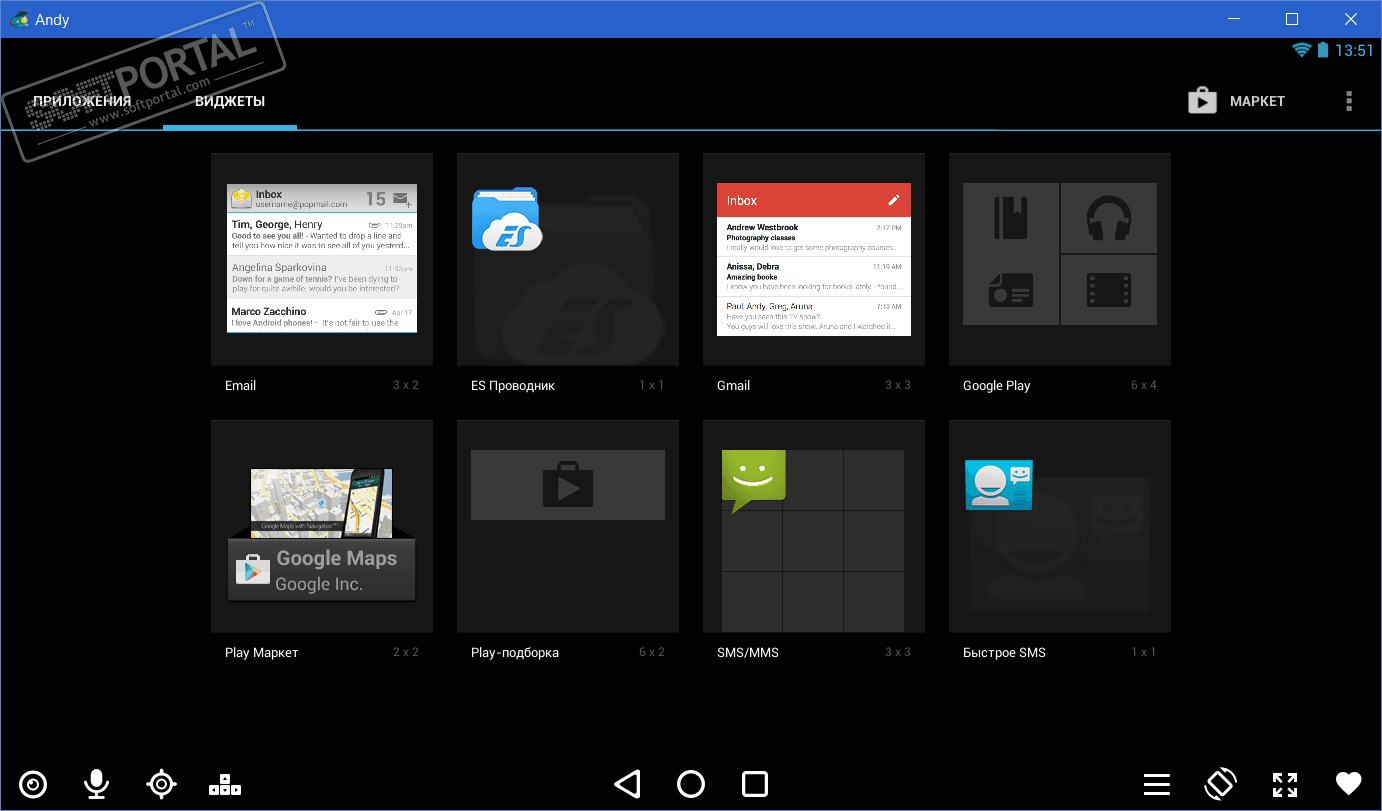The width and height of the screenshot is (1382, 811).
Task: Open the camera tool in Andy's bottom bar
Action: pos(33,784)
